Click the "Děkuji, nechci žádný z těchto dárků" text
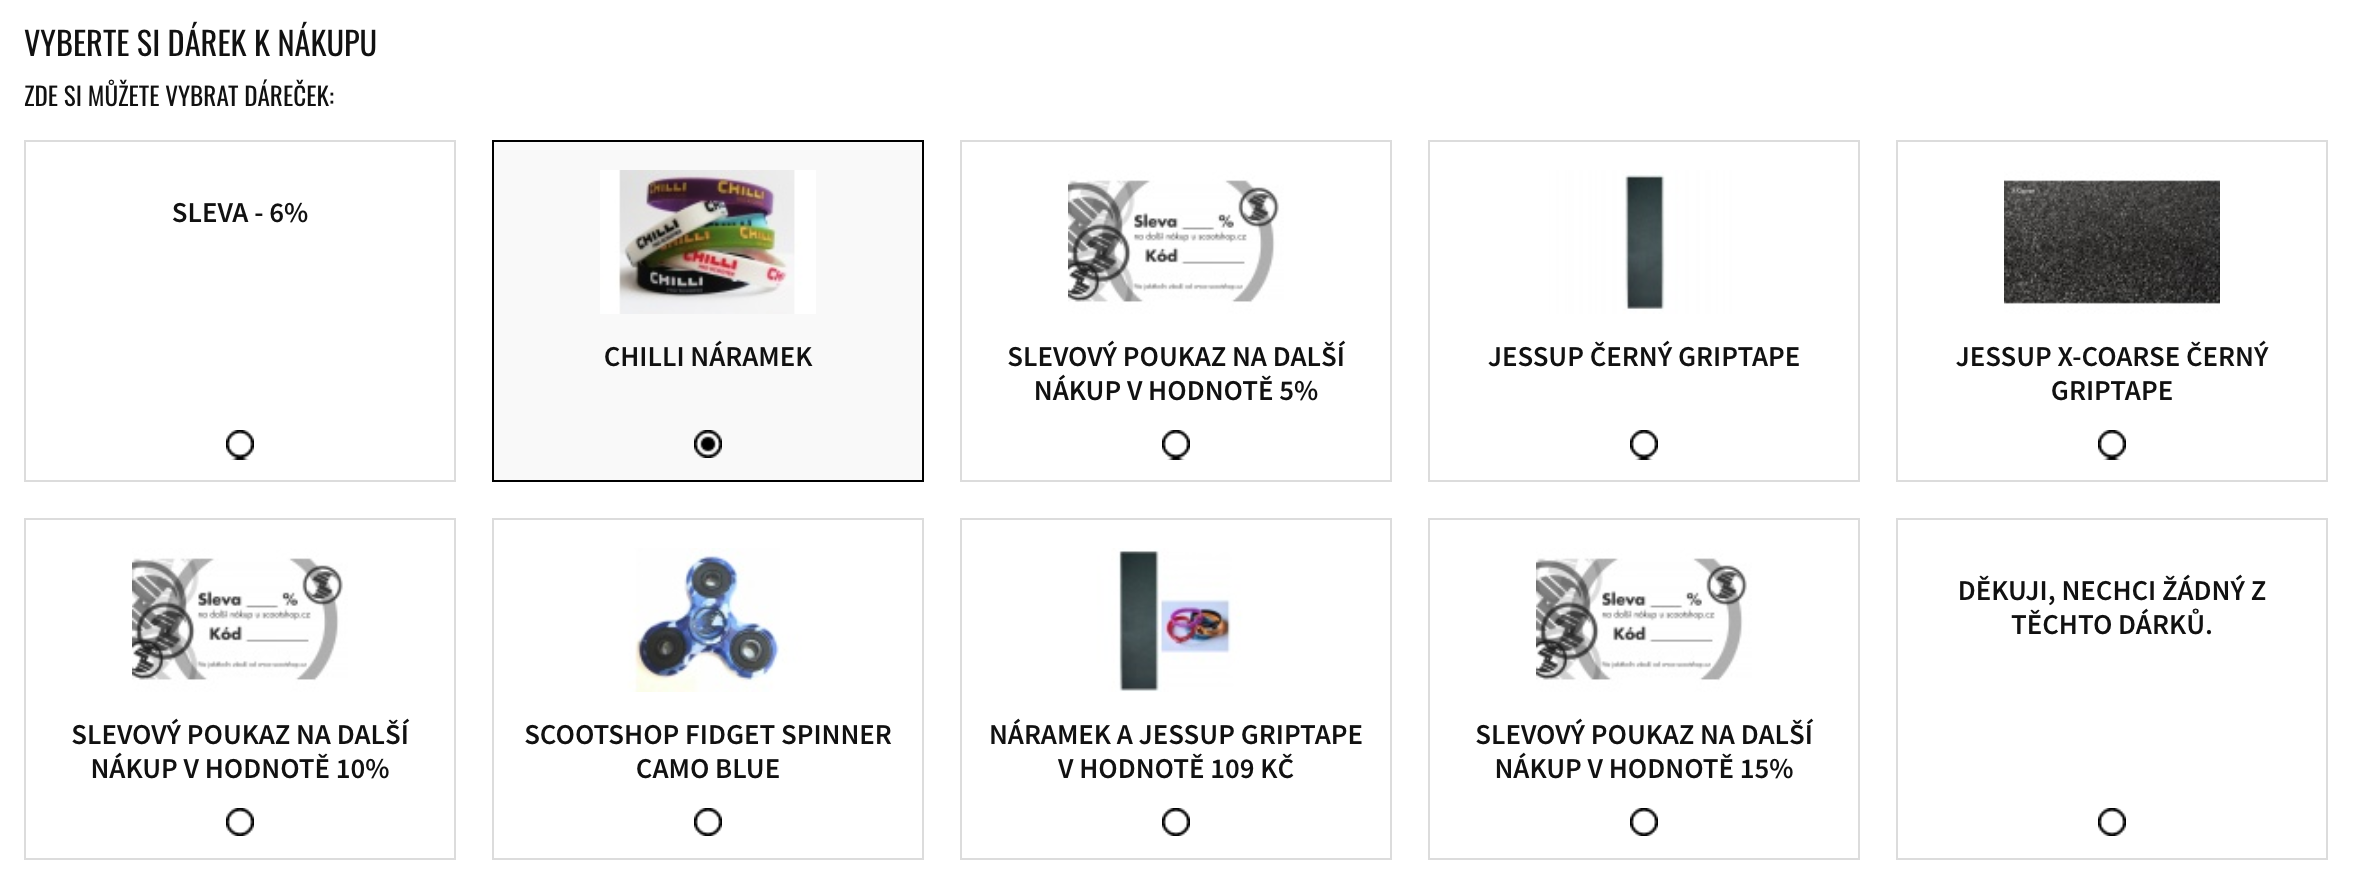Image resolution: width=2374 pixels, height=894 pixels. 2112,608
